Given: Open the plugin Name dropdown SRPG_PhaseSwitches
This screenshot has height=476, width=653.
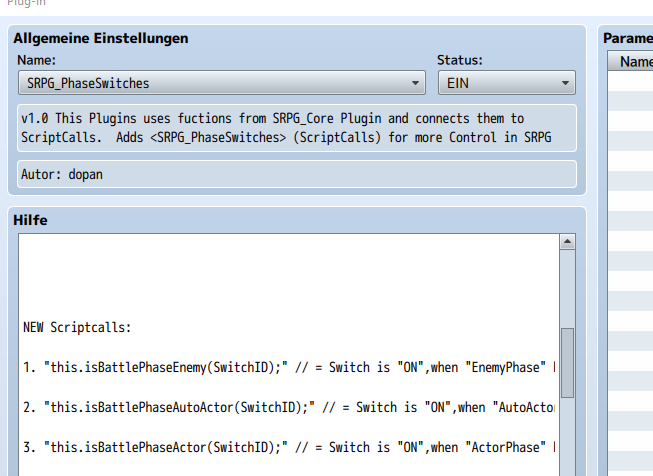Looking at the screenshot, I should [222, 83].
